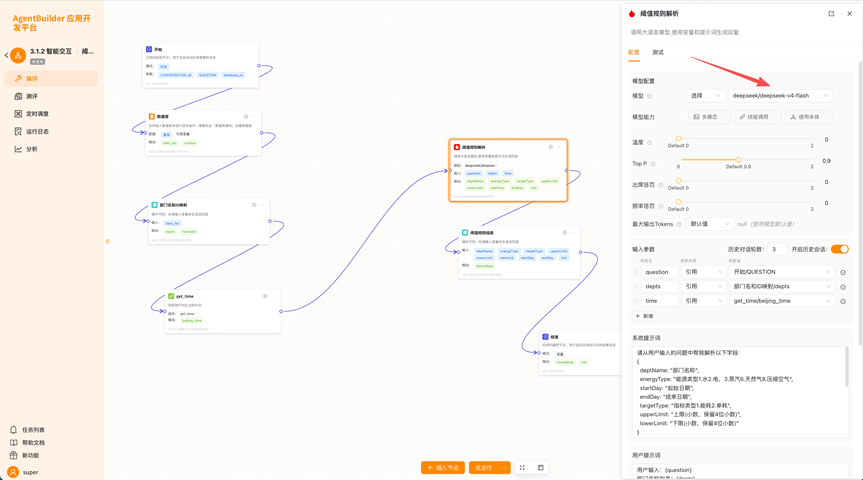Click the 结束 end node icon
The image size is (863, 480).
(x=545, y=336)
